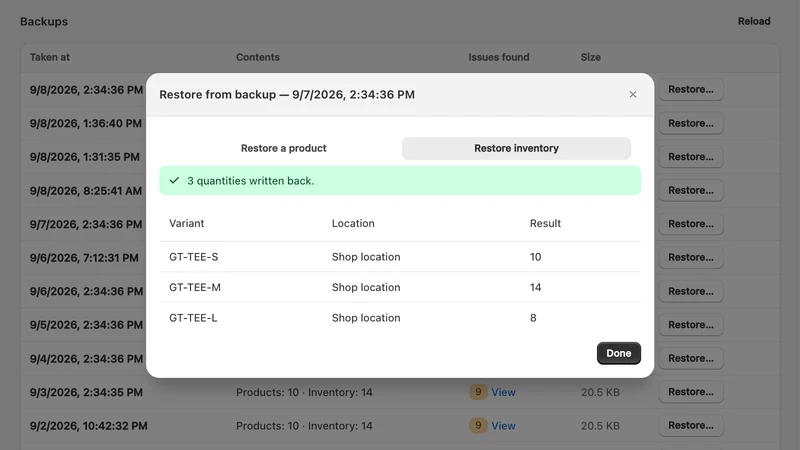The image size is (800, 450).
Task: Click 20.5 KB size on 9/2/2026 row
Action: 600,426
